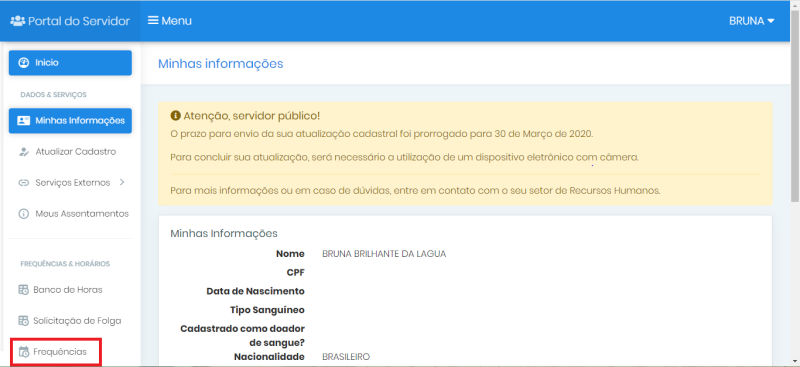Click the attention warning icon in yellow banner
The image size is (800, 367).
click(175, 116)
